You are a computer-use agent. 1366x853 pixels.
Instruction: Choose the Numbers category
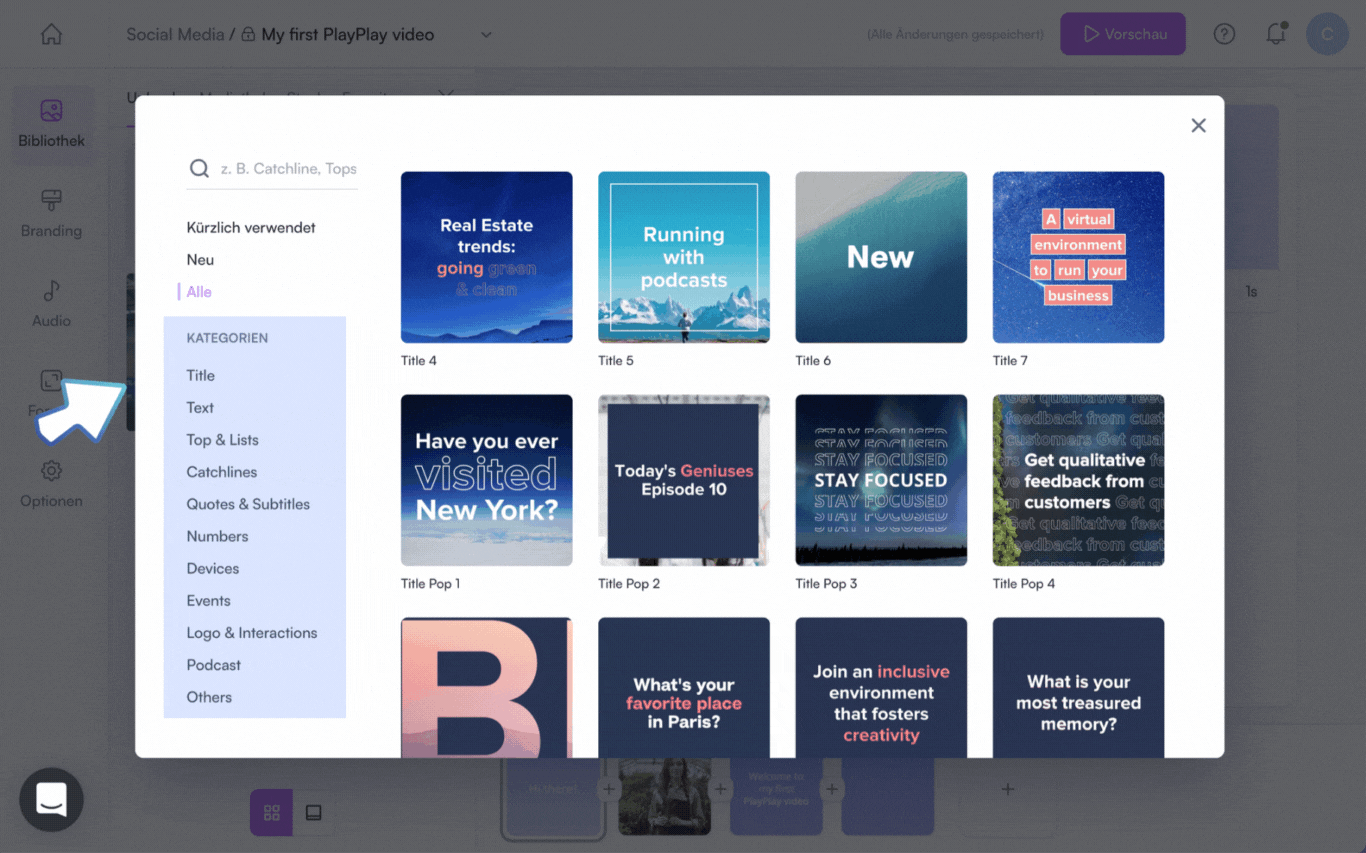tap(217, 536)
